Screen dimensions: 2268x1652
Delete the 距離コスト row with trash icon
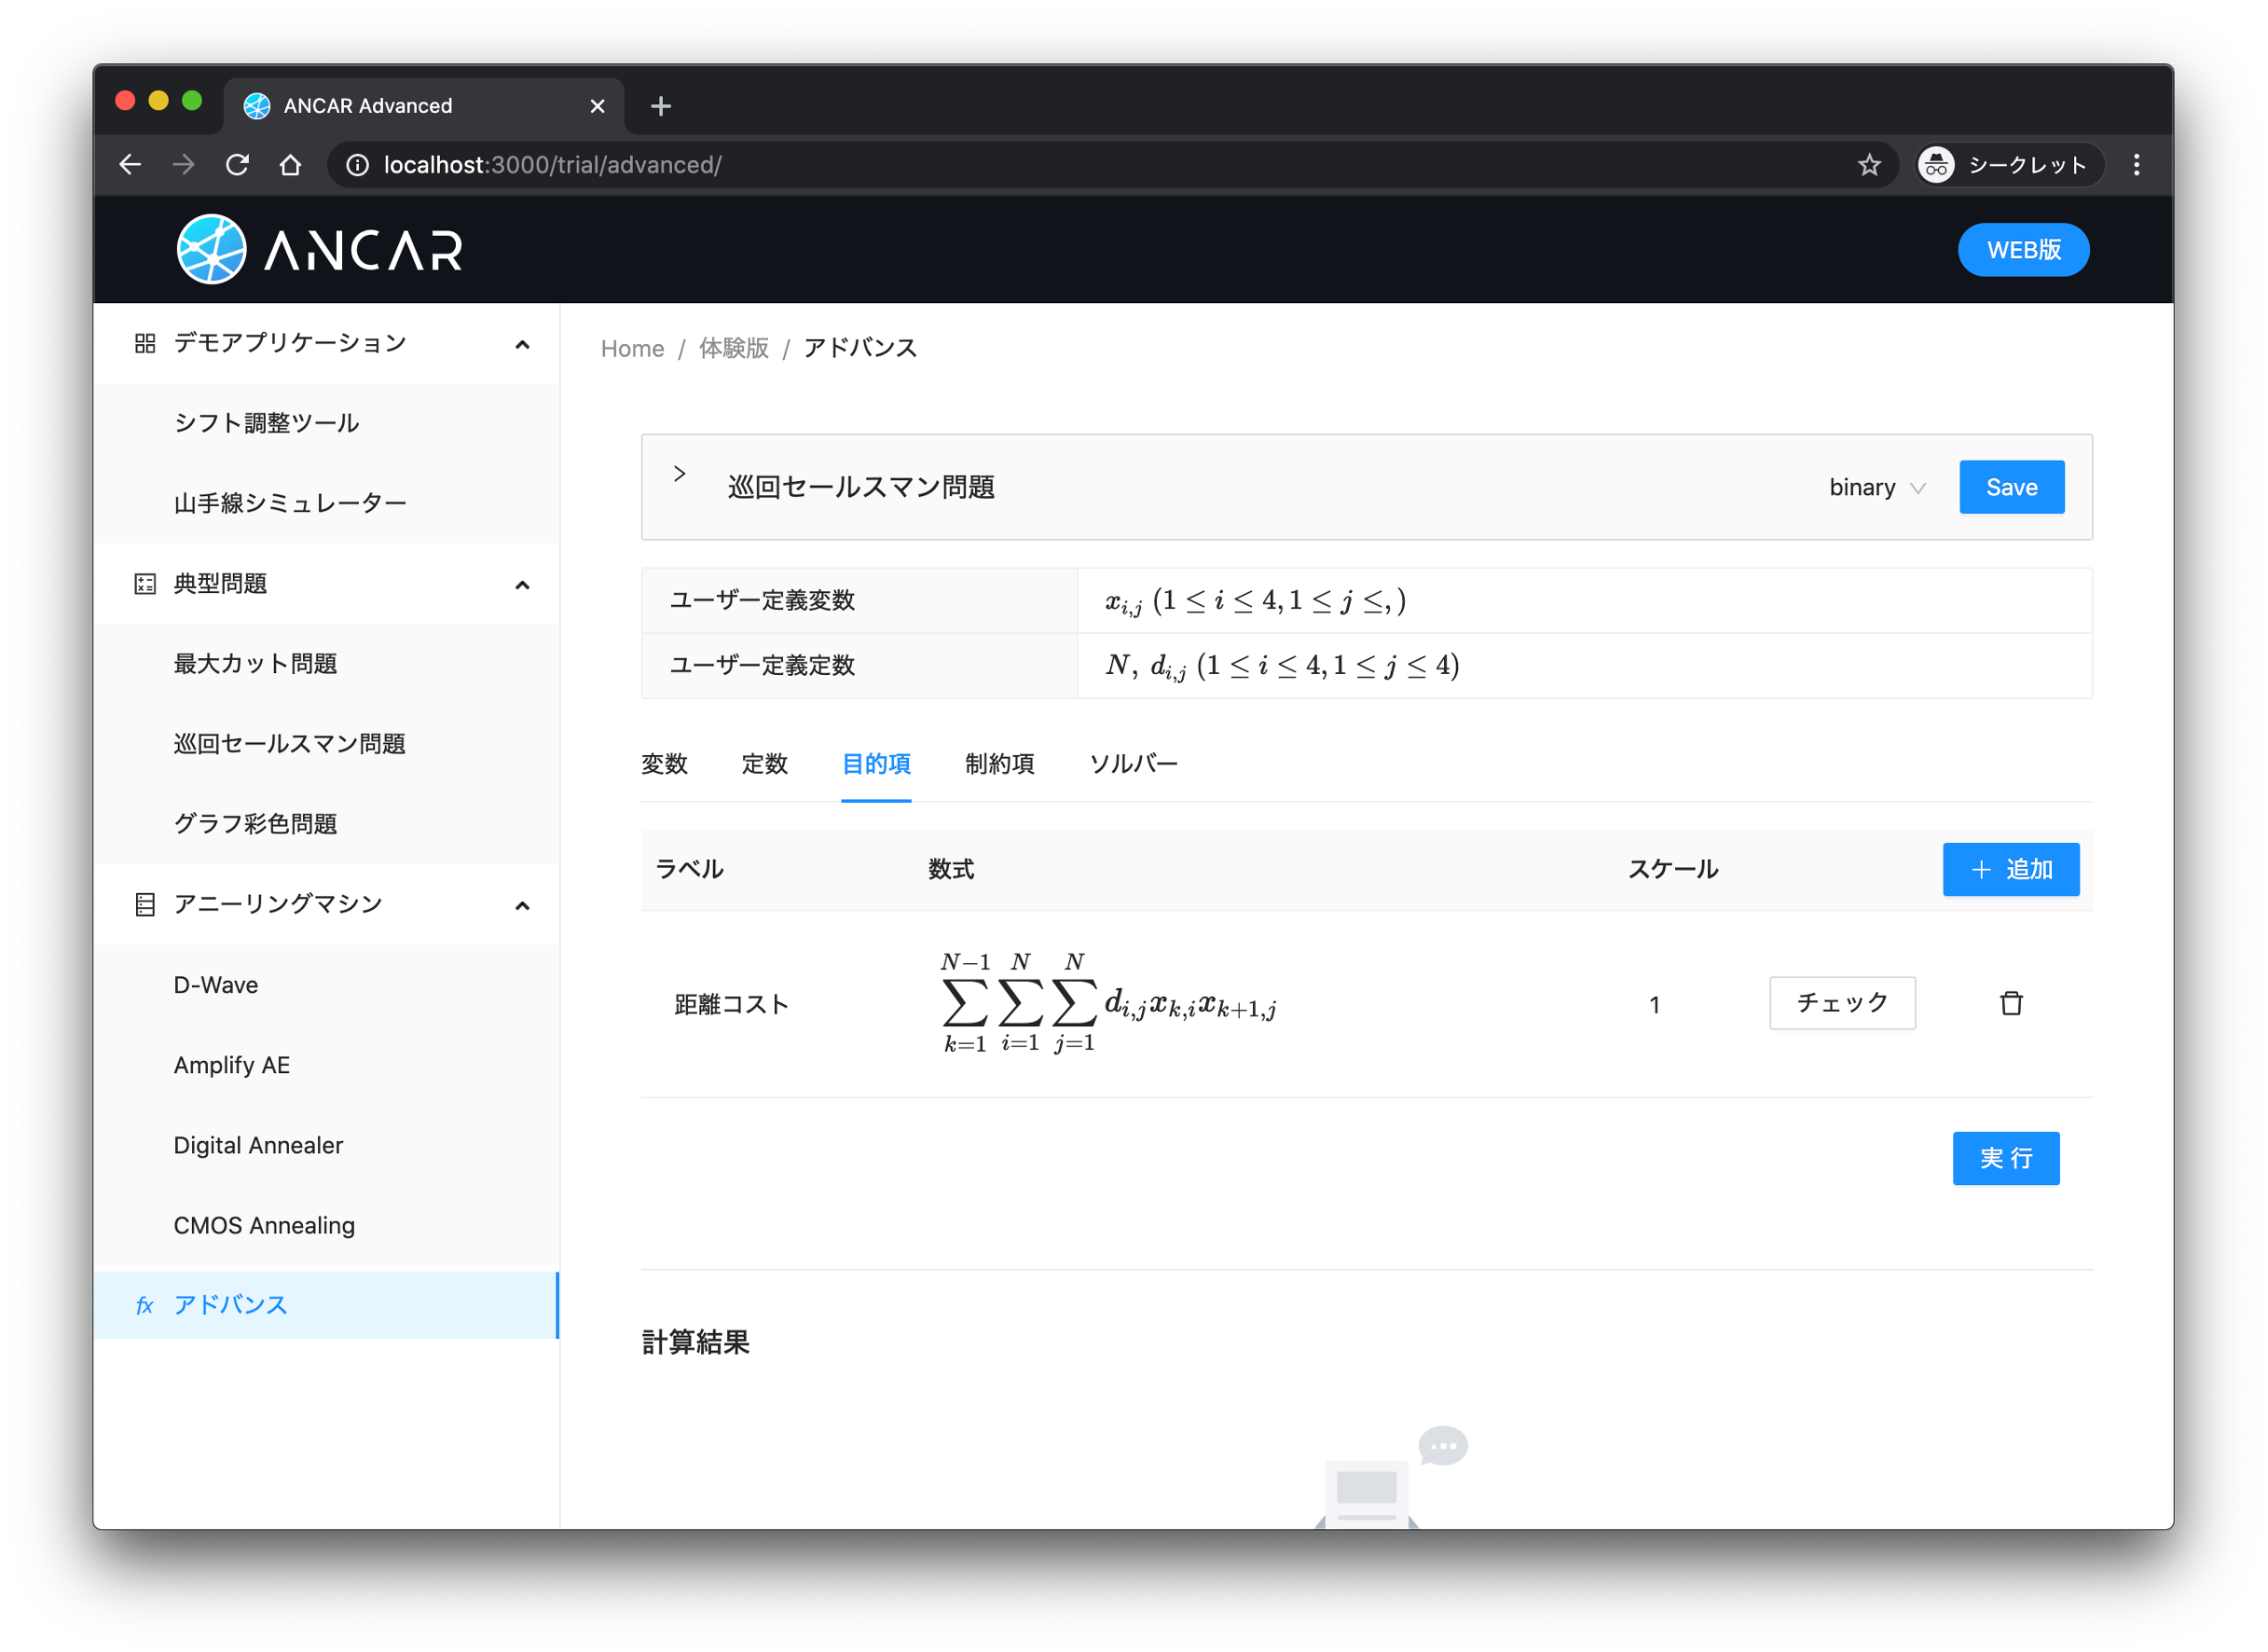[x=2011, y=1003]
